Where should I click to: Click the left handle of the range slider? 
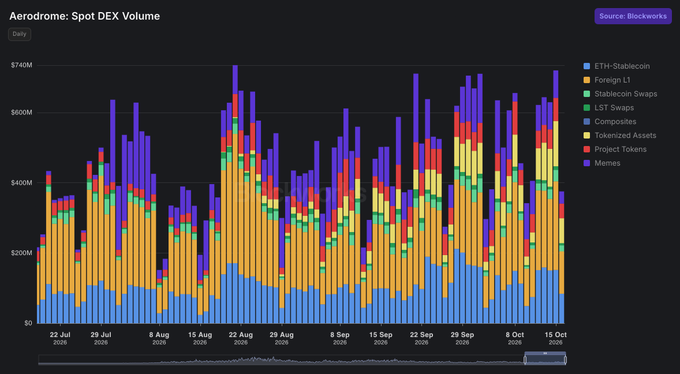(x=525, y=360)
